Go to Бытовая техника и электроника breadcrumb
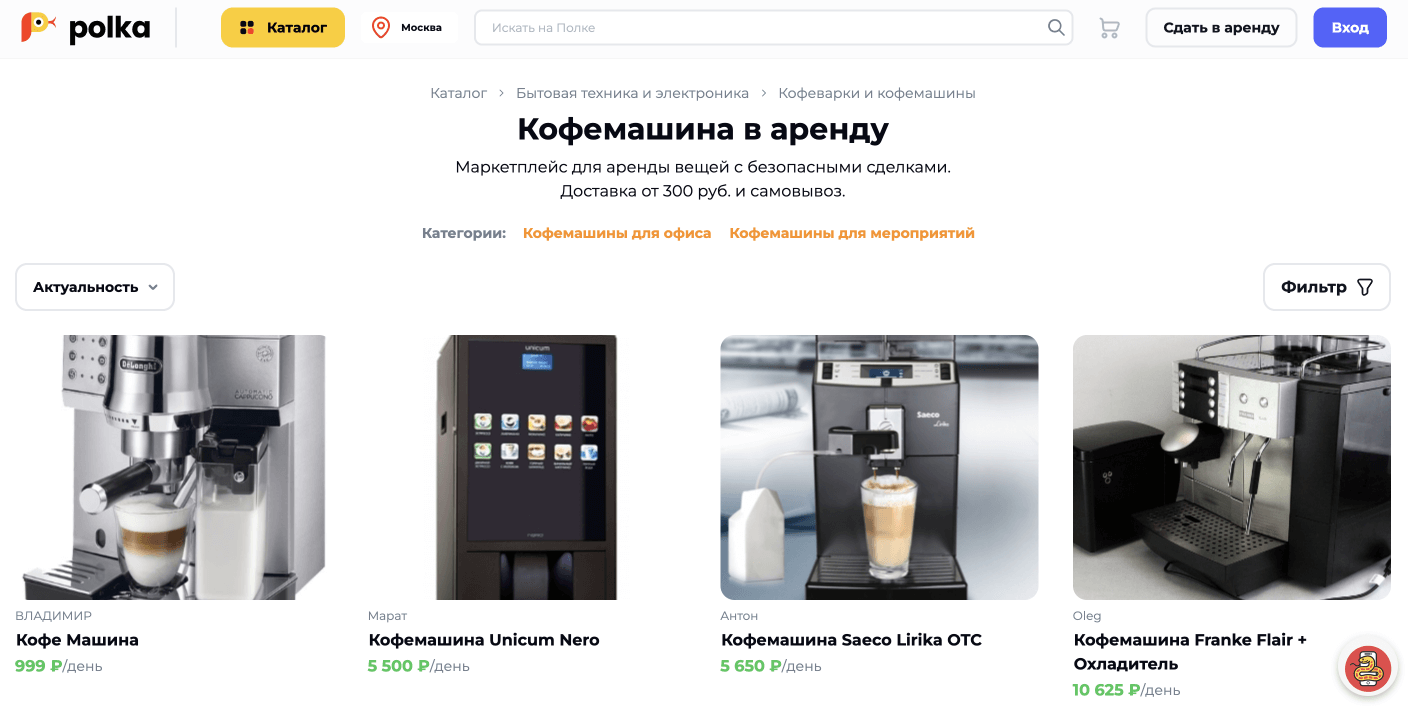The width and height of the screenshot is (1408, 707). pos(632,93)
